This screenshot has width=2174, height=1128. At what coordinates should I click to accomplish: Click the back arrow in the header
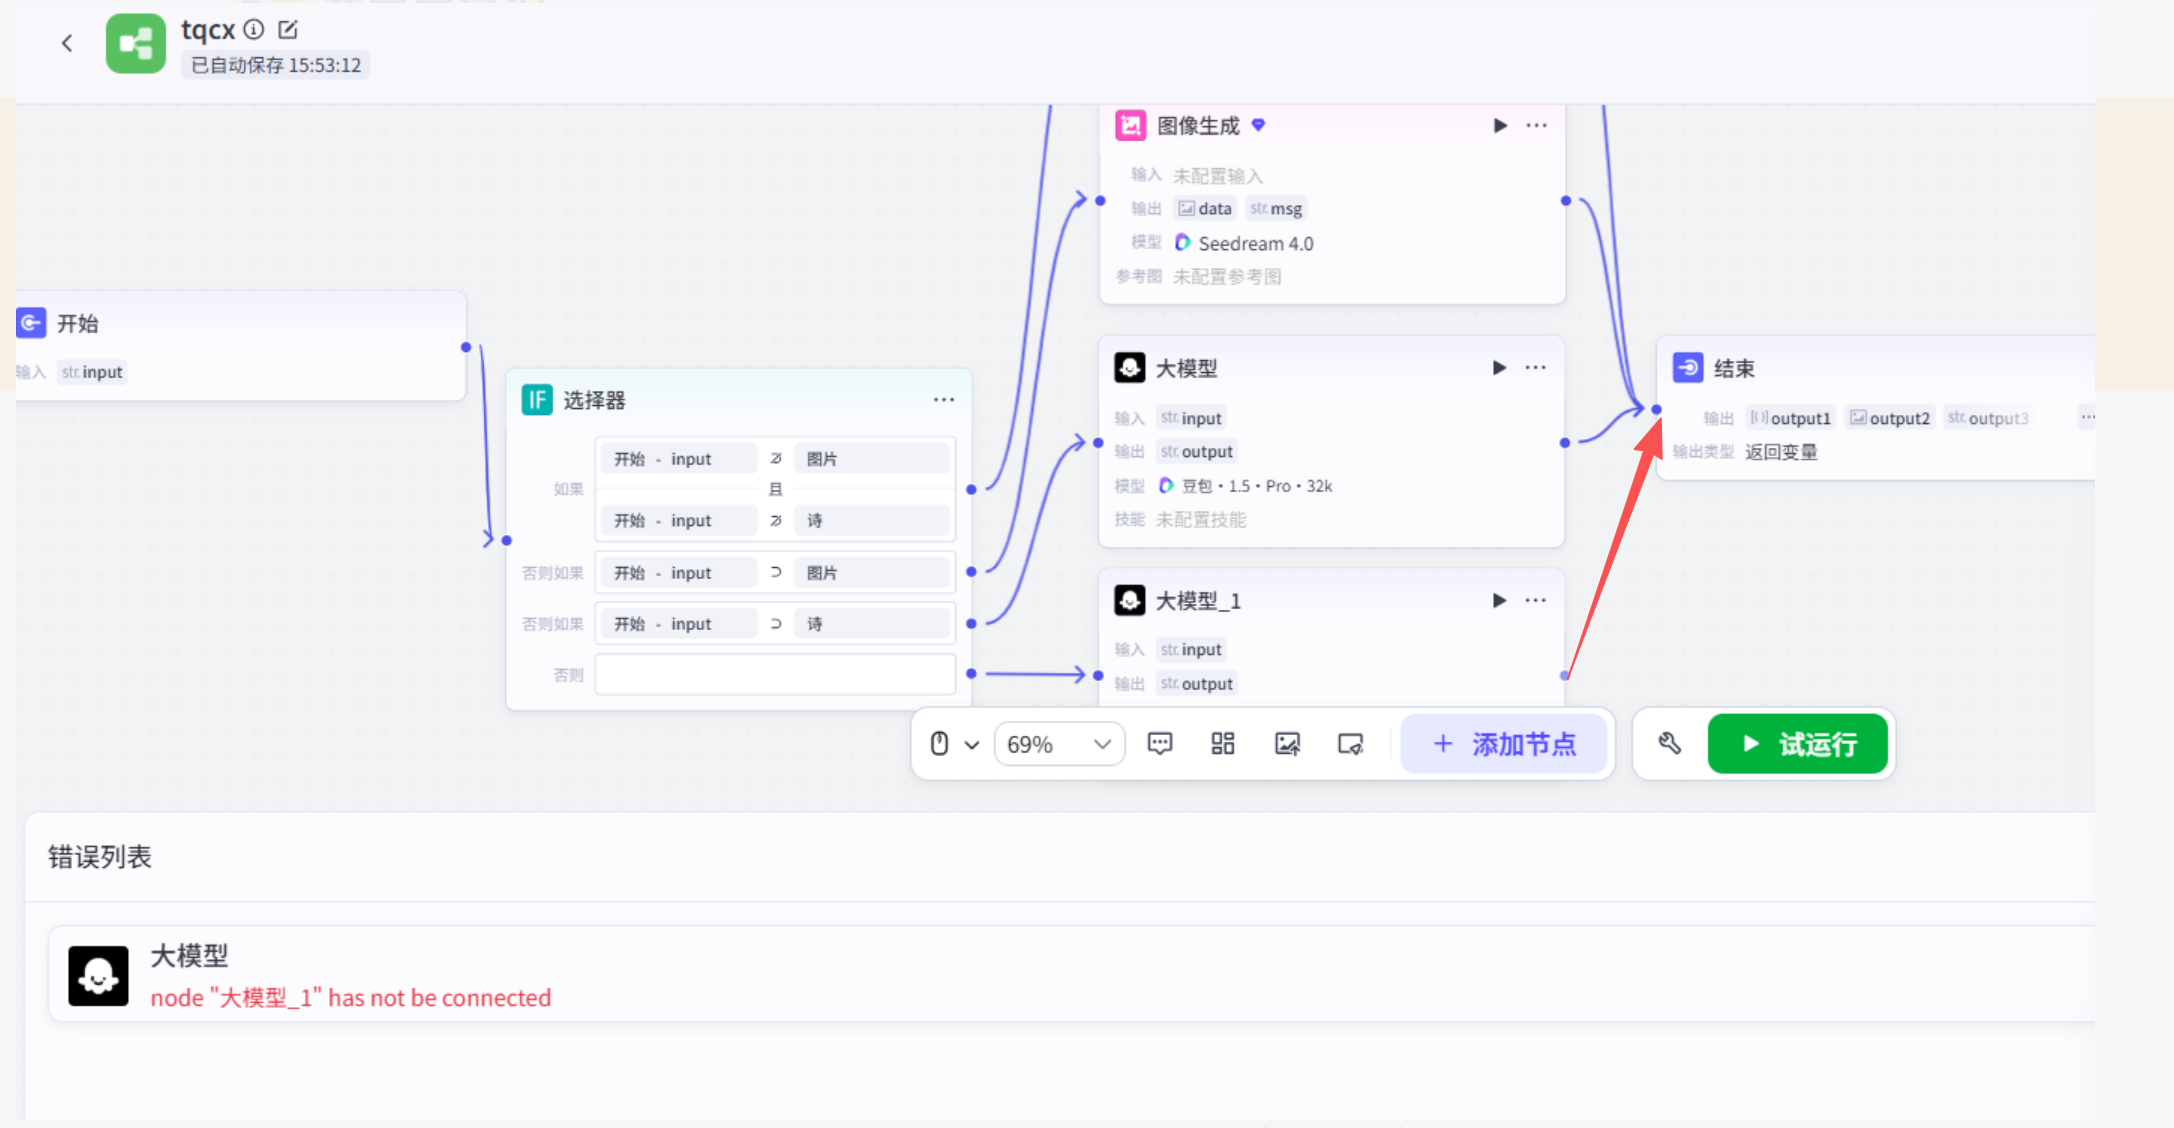(67, 43)
